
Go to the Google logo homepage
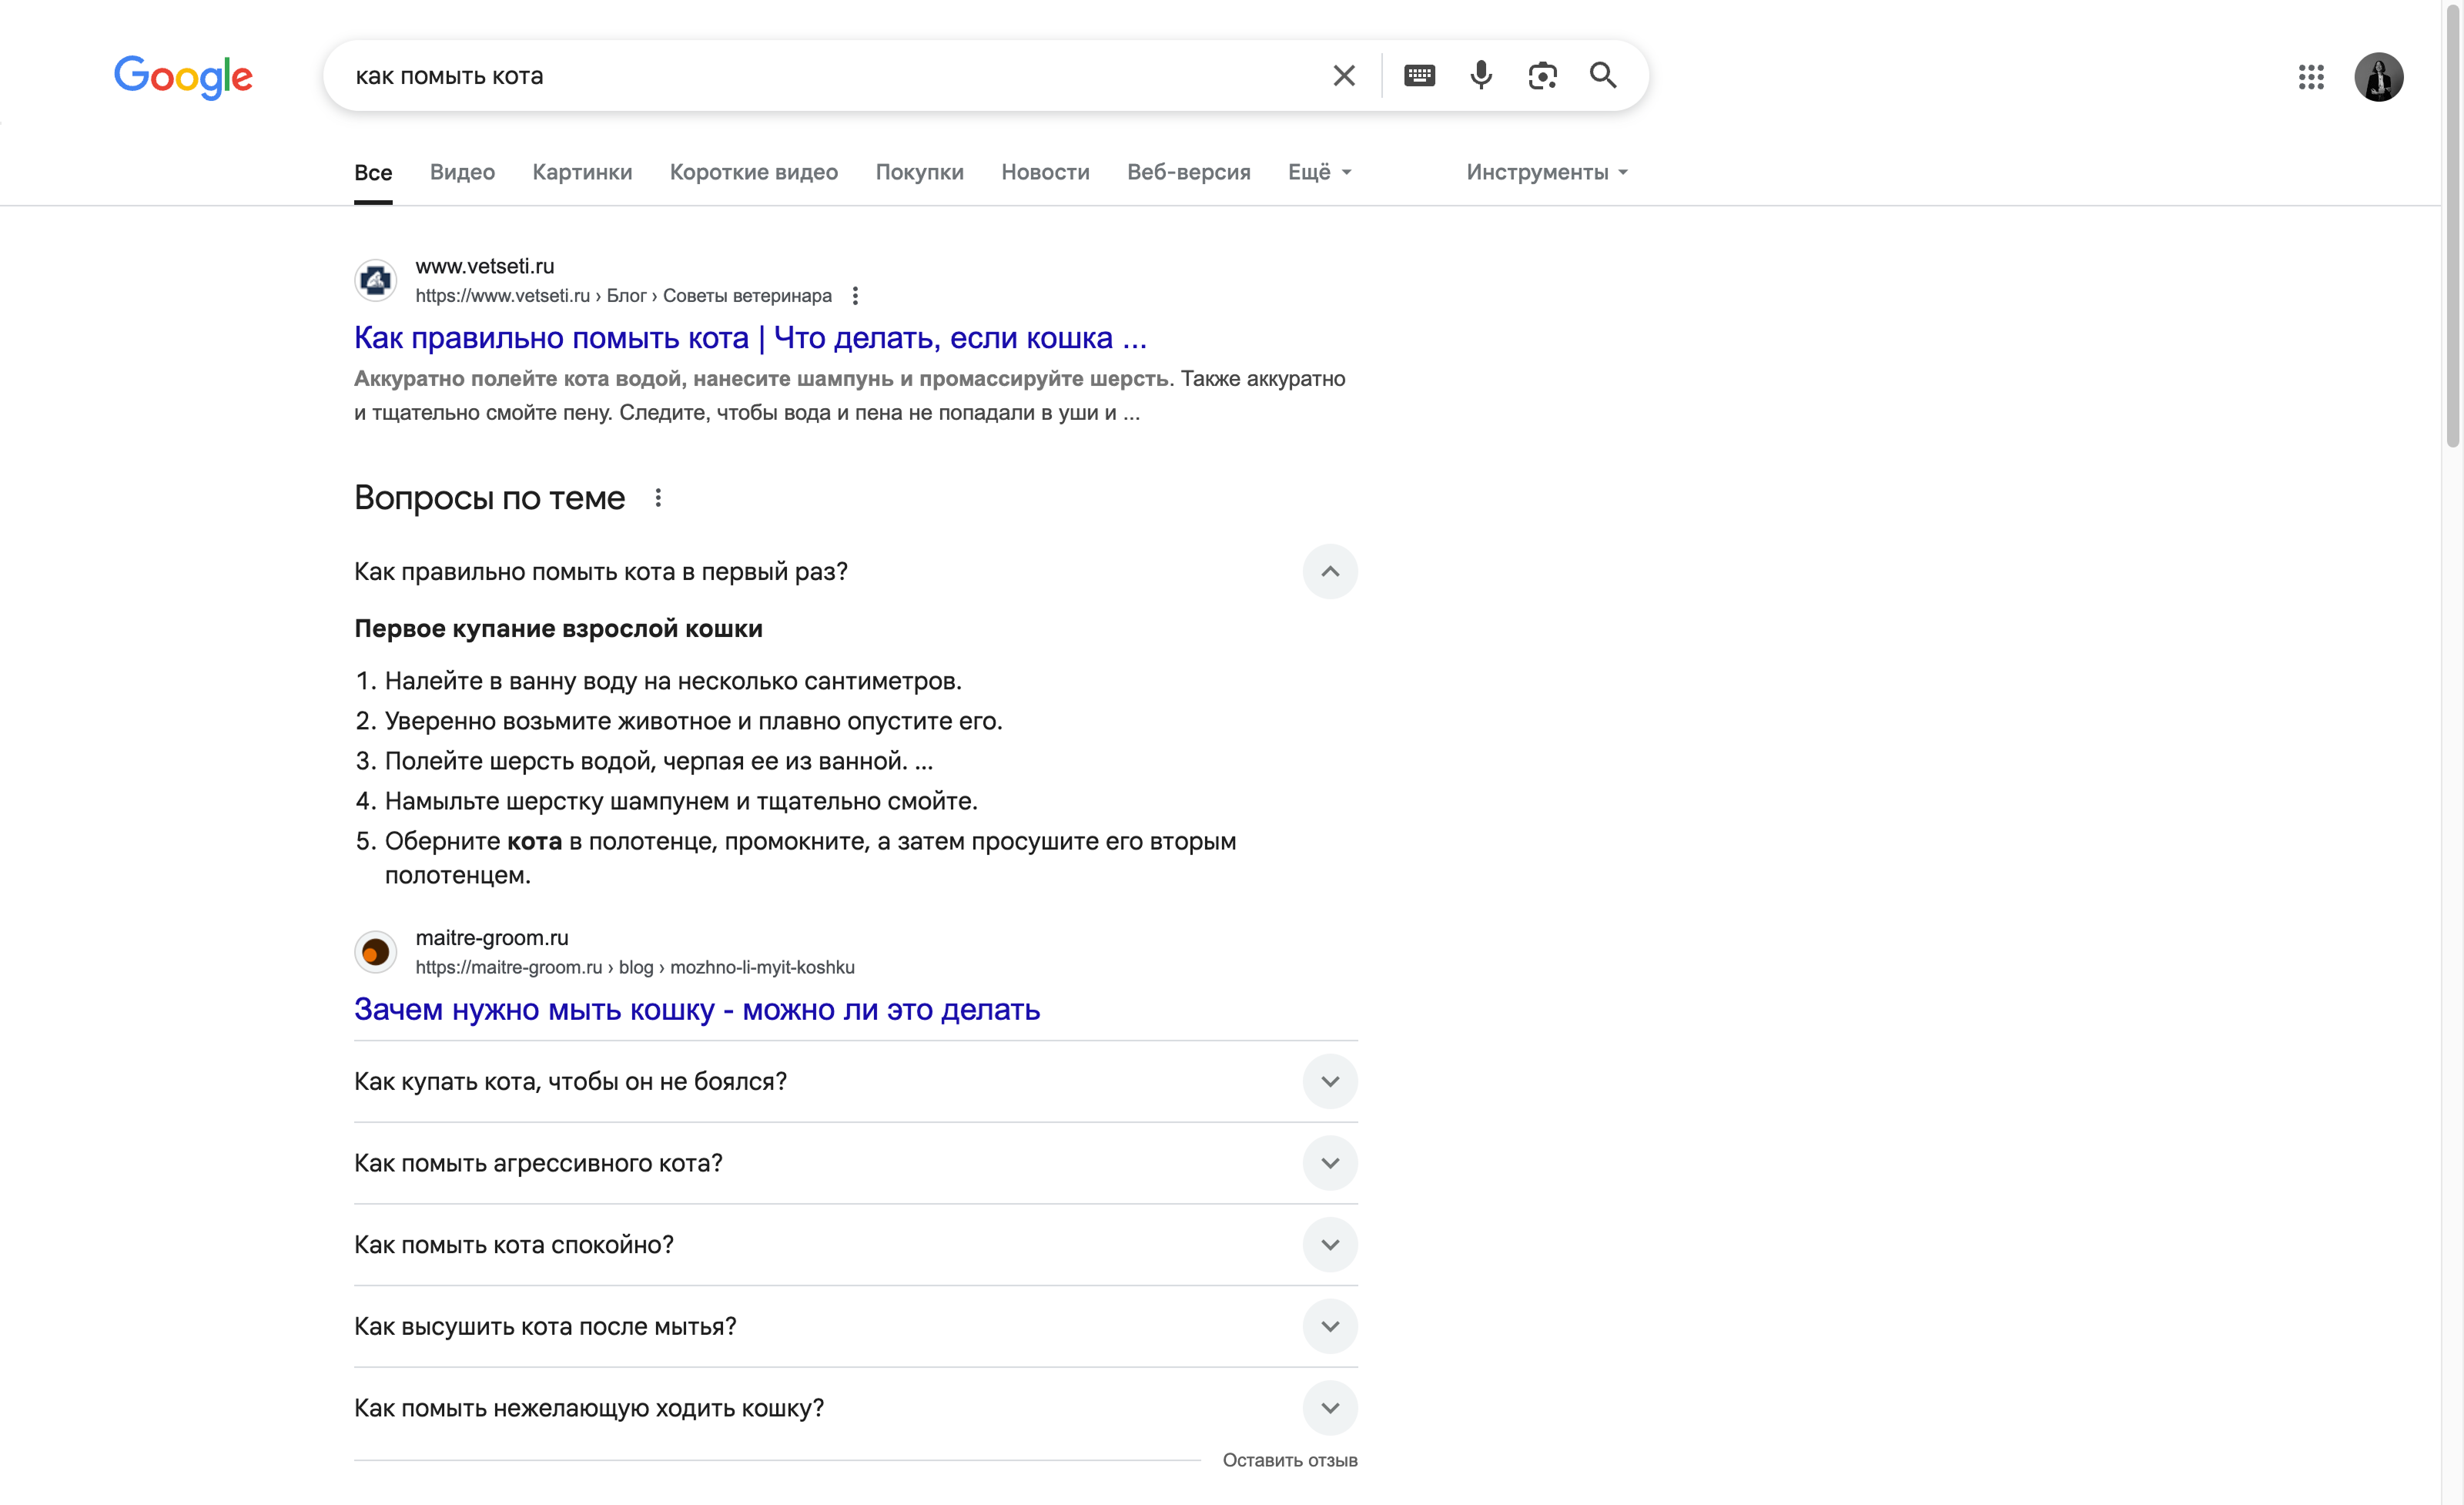pos(183,77)
